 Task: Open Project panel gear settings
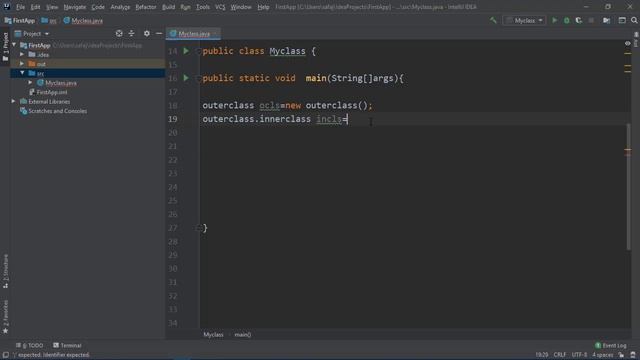pos(147,33)
